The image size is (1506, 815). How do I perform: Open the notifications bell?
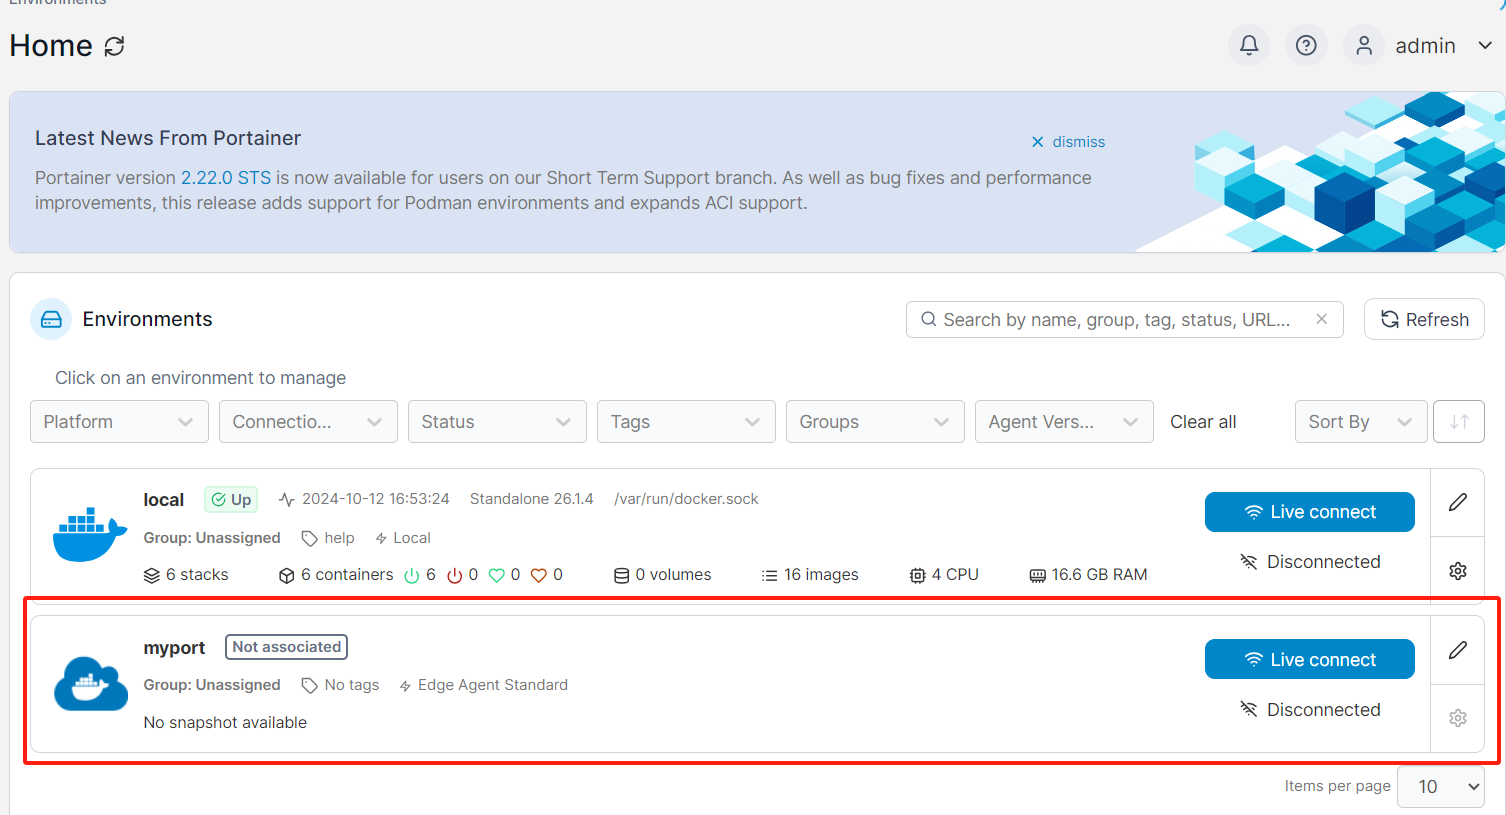(1249, 45)
